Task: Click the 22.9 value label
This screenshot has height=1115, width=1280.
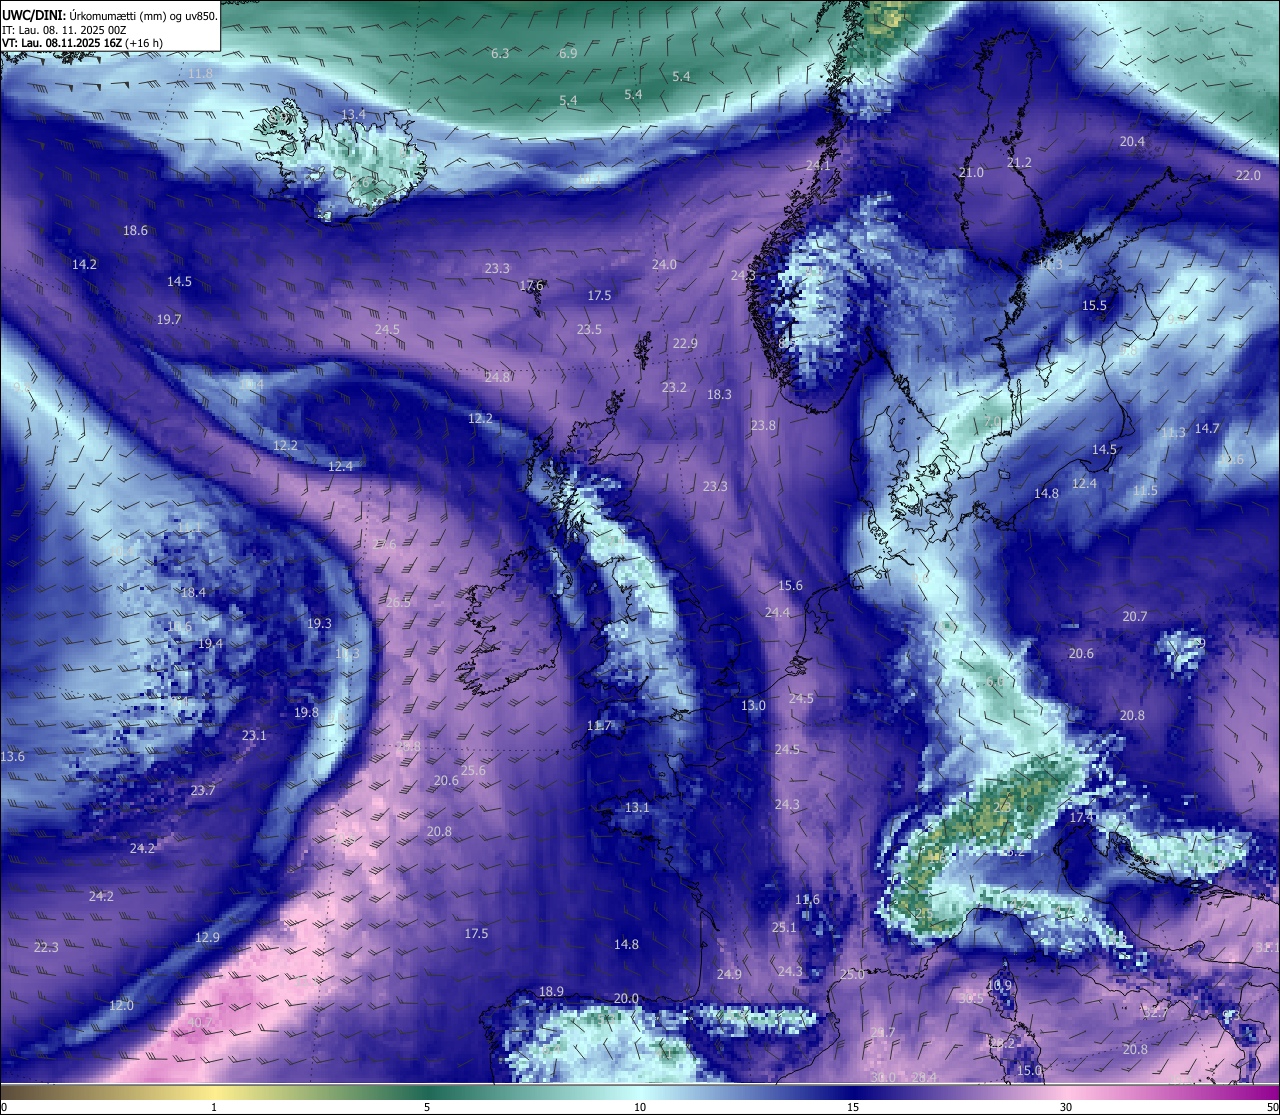Action: pyautogui.click(x=685, y=344)
